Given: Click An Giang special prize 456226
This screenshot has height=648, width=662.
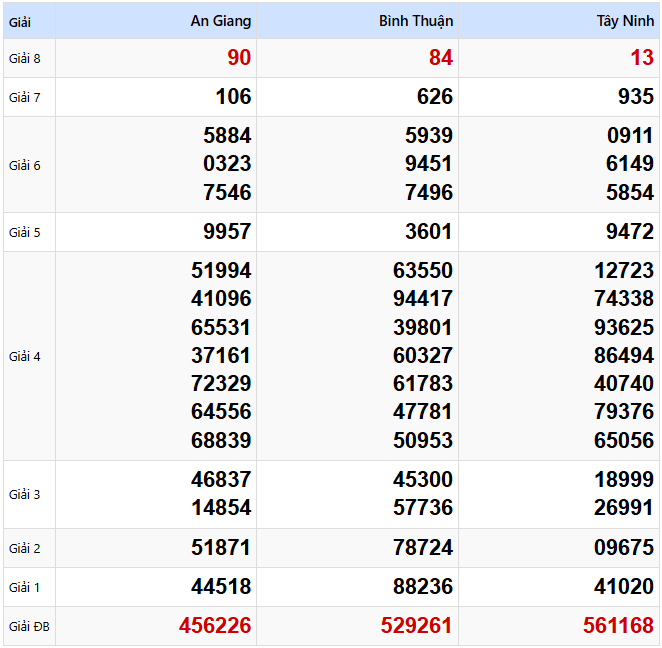Looking at the screenshot, I should (x=215, y=626).
